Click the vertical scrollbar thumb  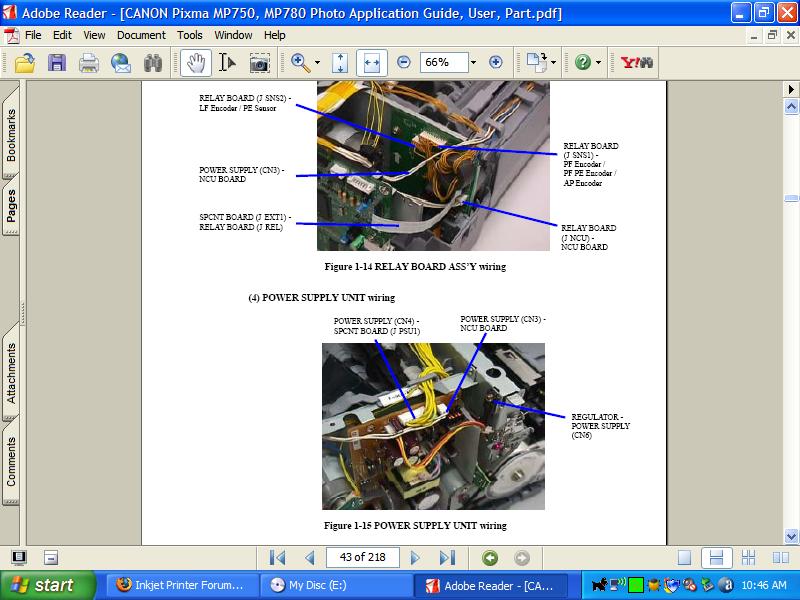[791, 198]
